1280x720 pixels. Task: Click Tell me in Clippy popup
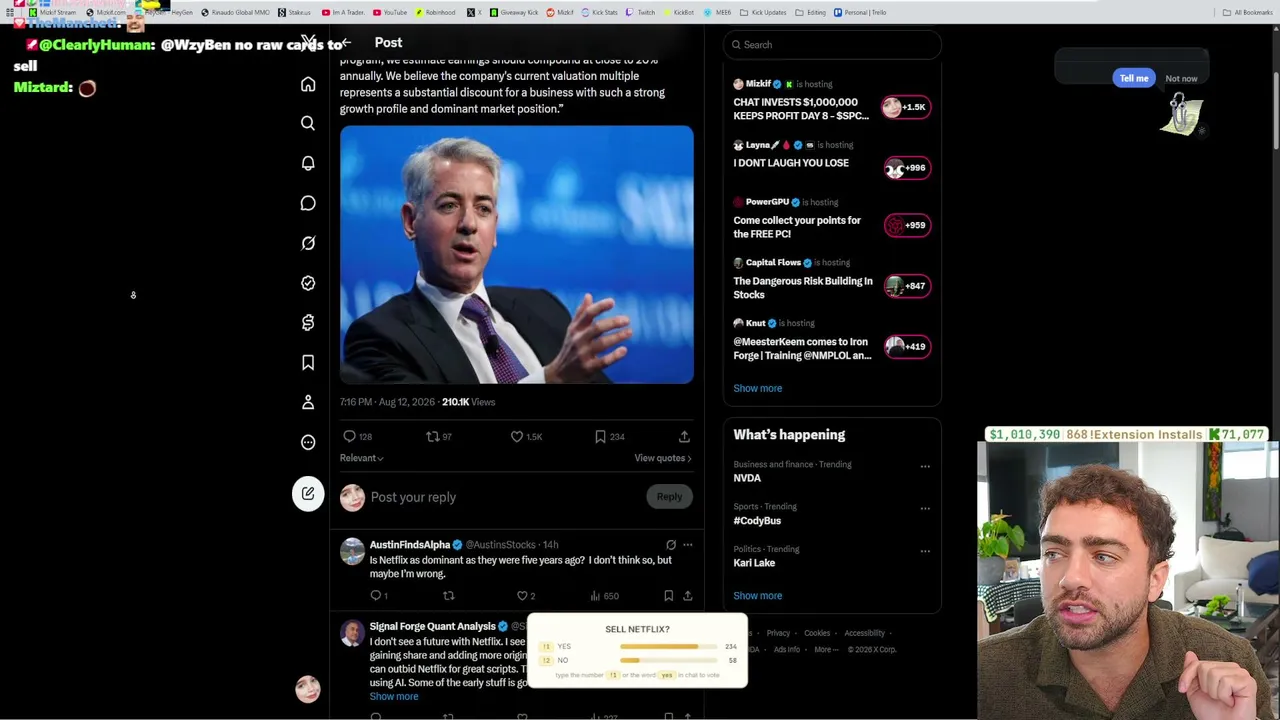[x=1134, y=78]
